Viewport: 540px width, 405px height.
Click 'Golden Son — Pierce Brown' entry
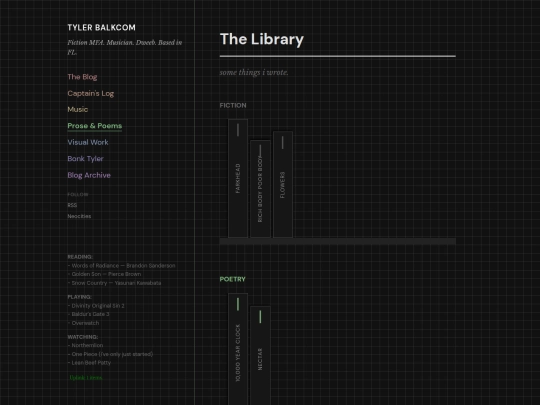(104, 274)
